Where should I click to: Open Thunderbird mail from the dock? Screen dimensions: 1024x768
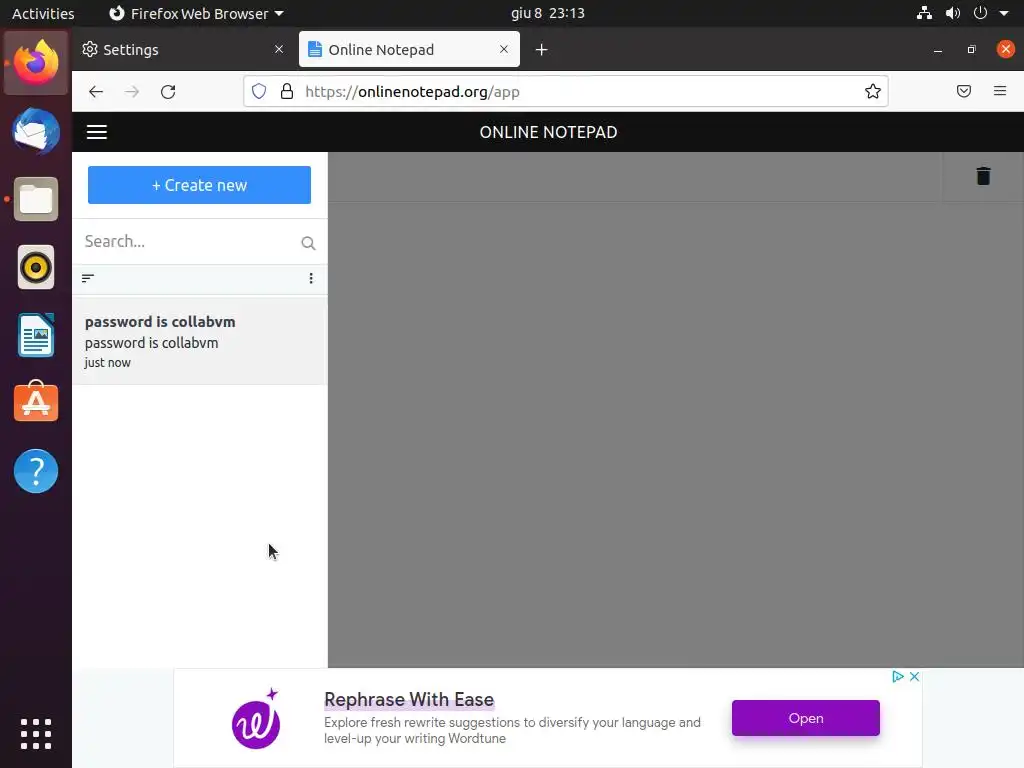36,131
